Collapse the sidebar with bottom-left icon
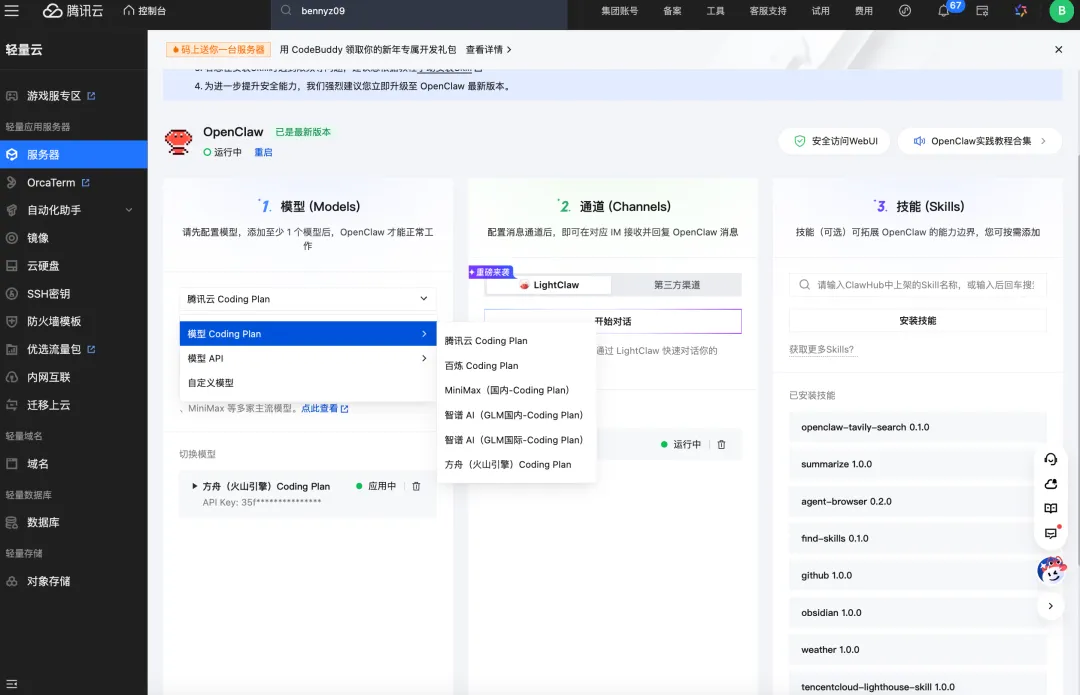The height and width of the screenshot is (695, 1080). (12, 683)
